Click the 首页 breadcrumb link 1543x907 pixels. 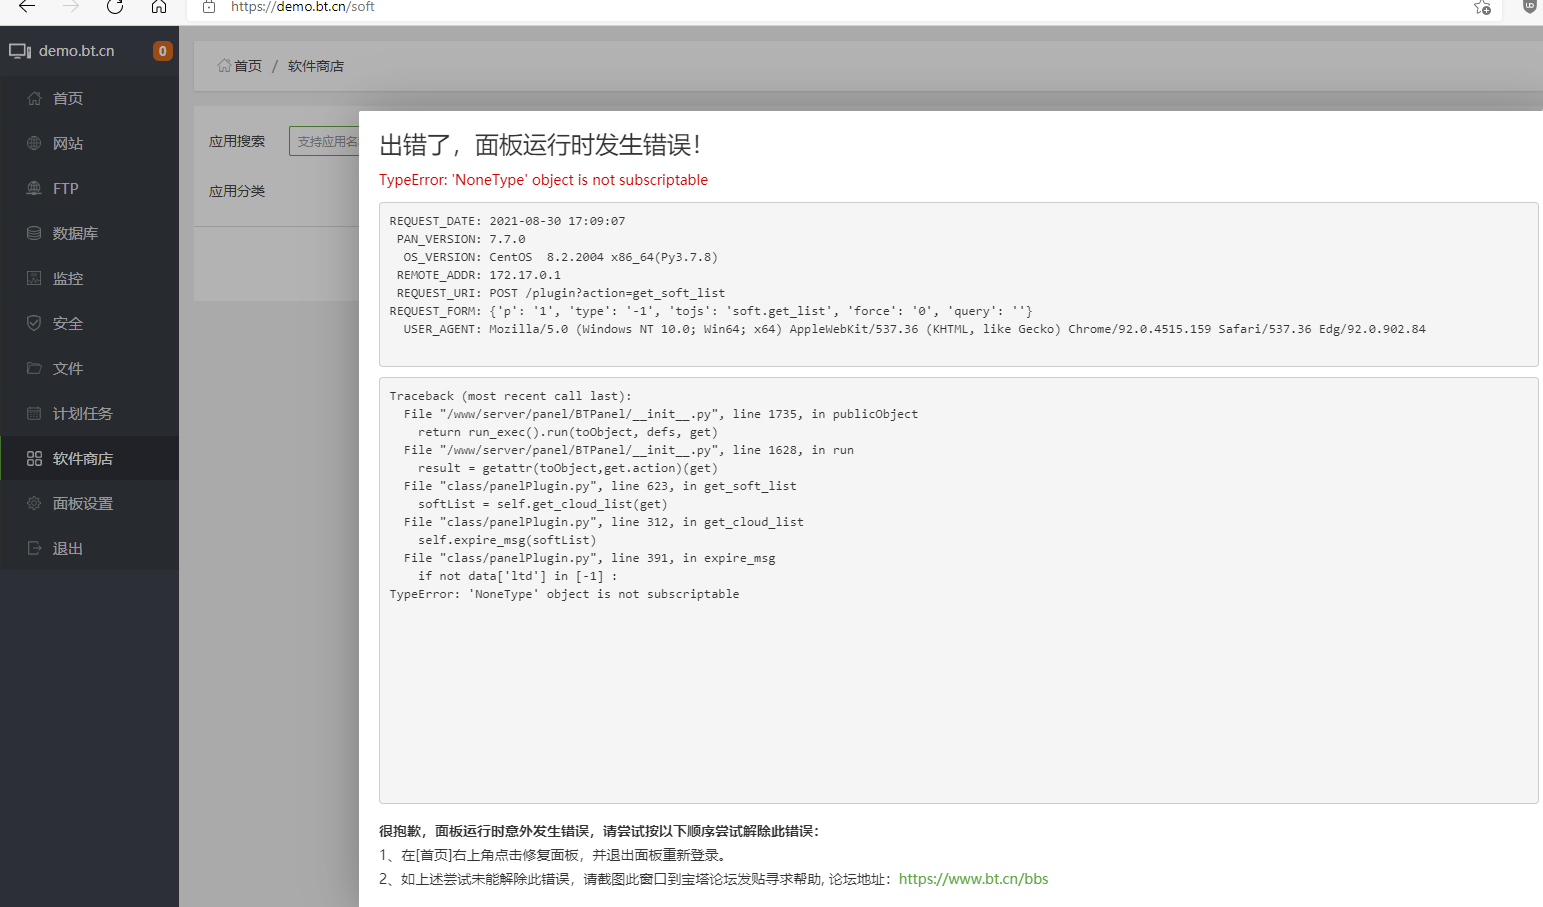[248, 66]
